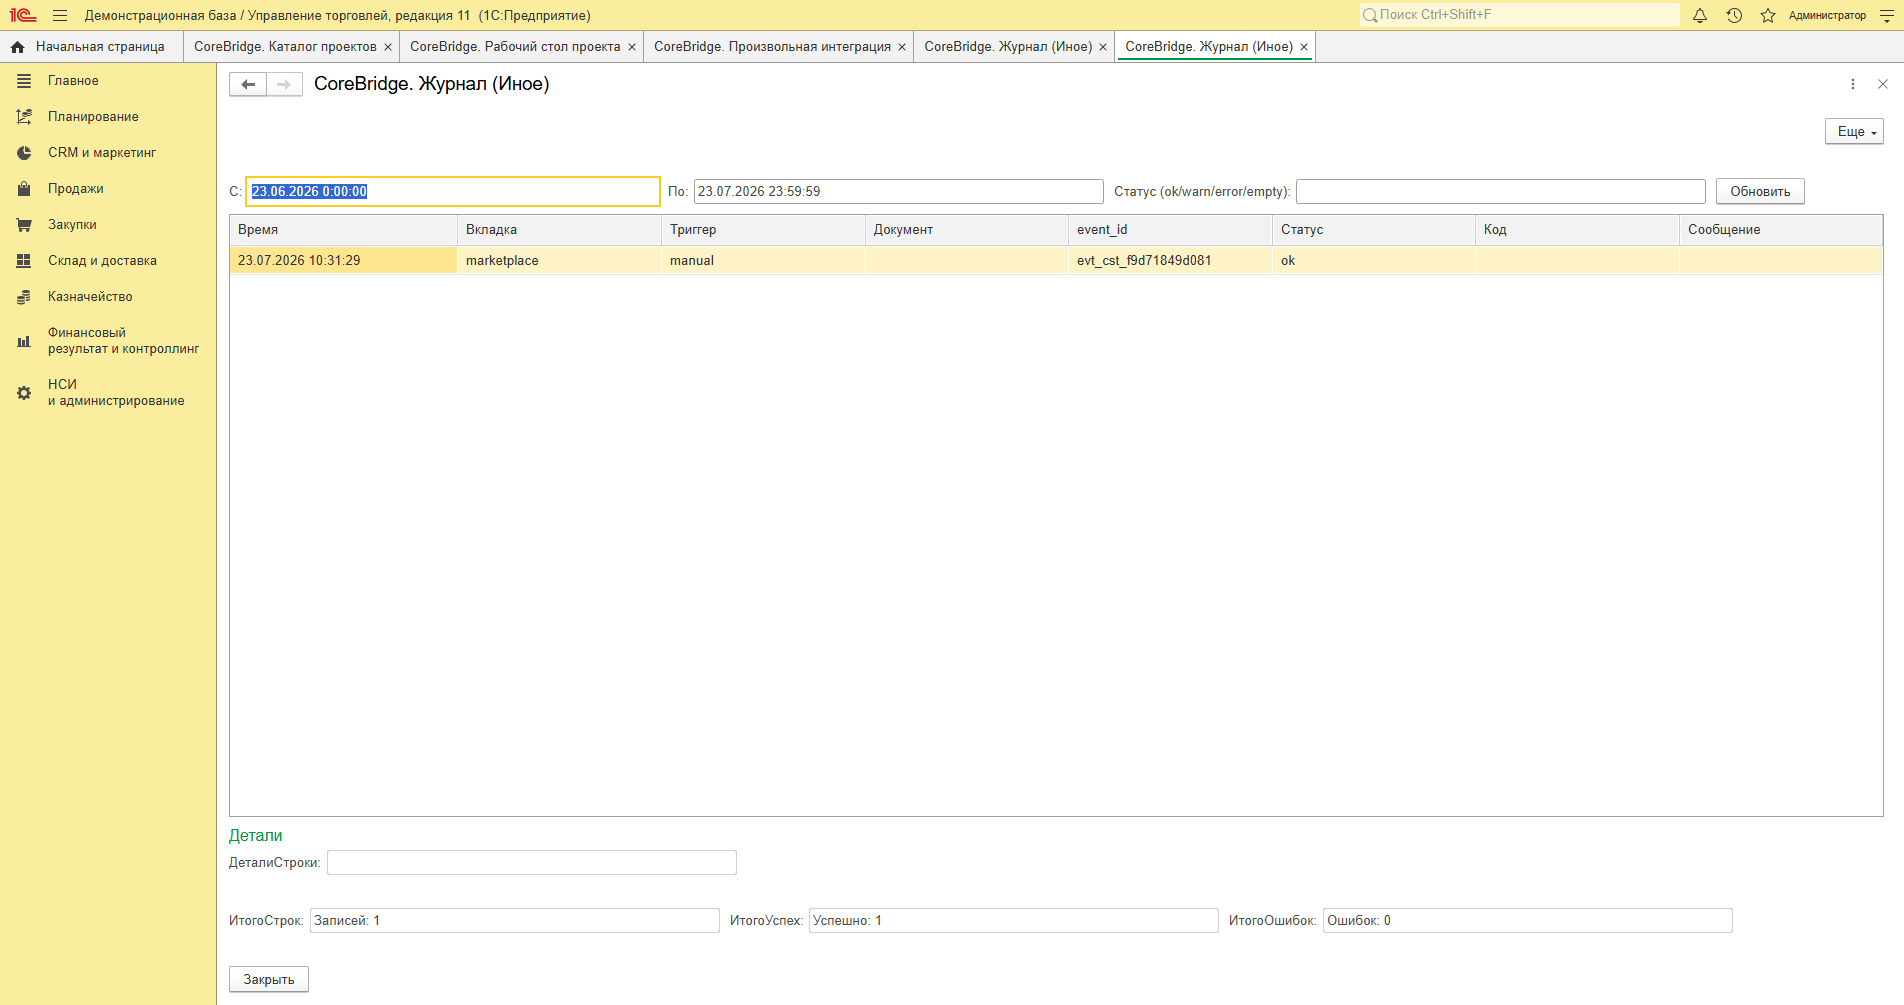The height and width of the screenshot is (1005, 1904).
Task: Focus the end date field По
Action: [x=898, y=192]
